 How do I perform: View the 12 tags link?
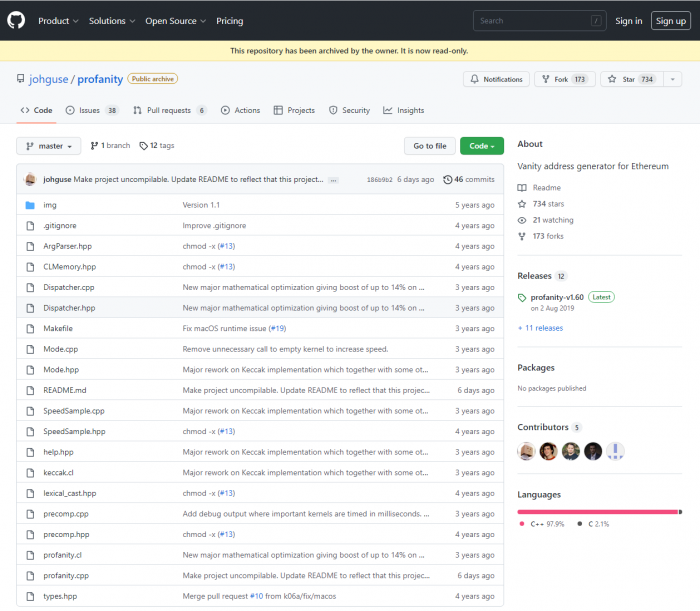(157, 145)
